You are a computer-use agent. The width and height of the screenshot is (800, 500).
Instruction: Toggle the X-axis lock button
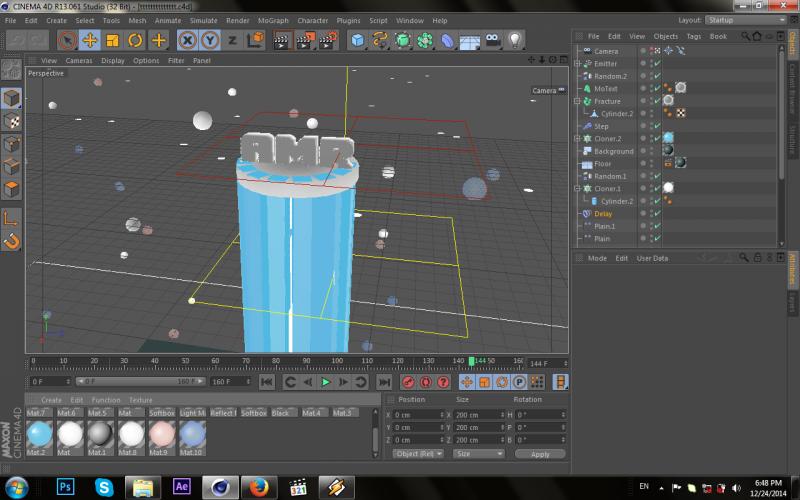click(x=187, y=41)
